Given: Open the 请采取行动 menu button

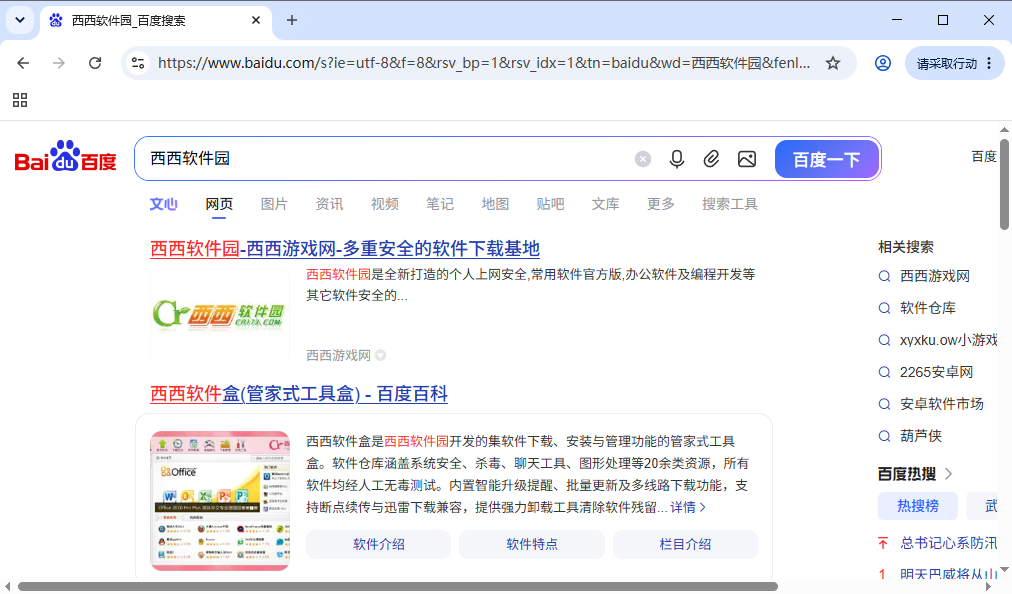Looking at the screenshot, I should click(955, 63).
